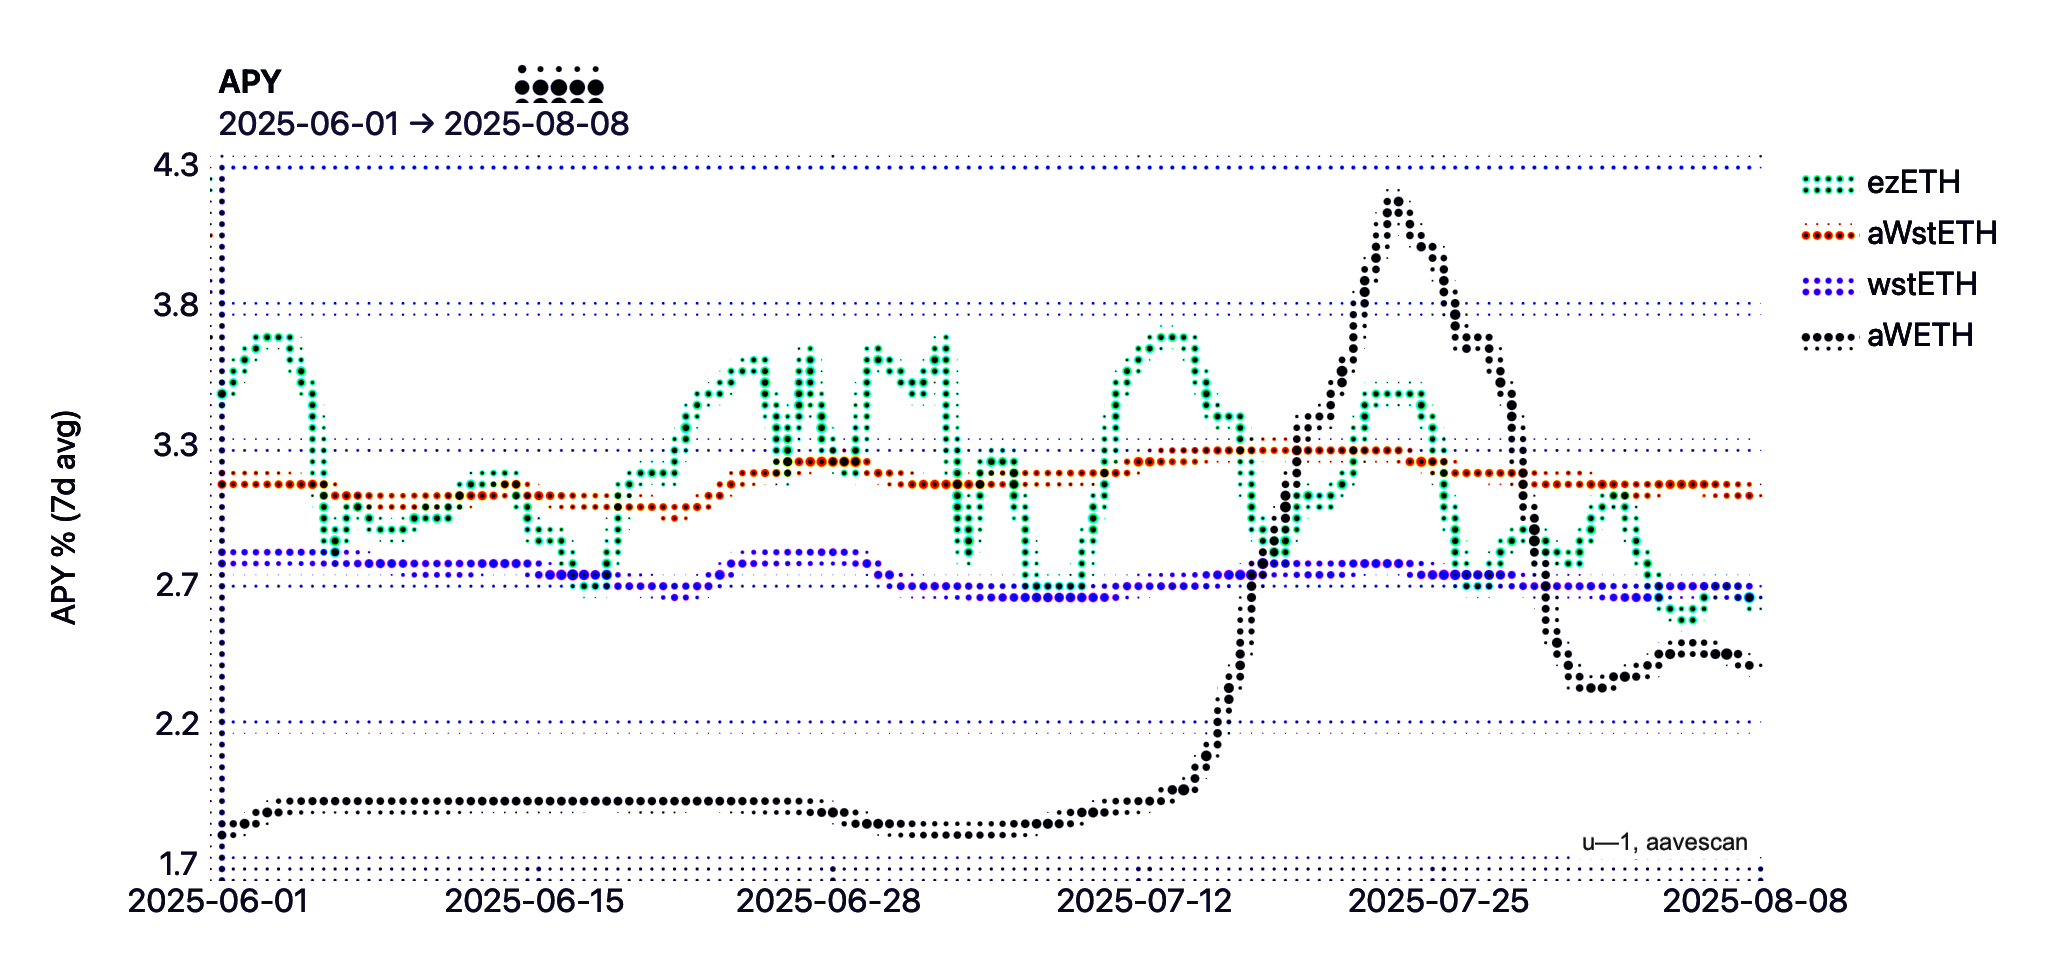Select the green ezETH legend swatch
The image size is (2058, 960).
tap(1828, 183)
